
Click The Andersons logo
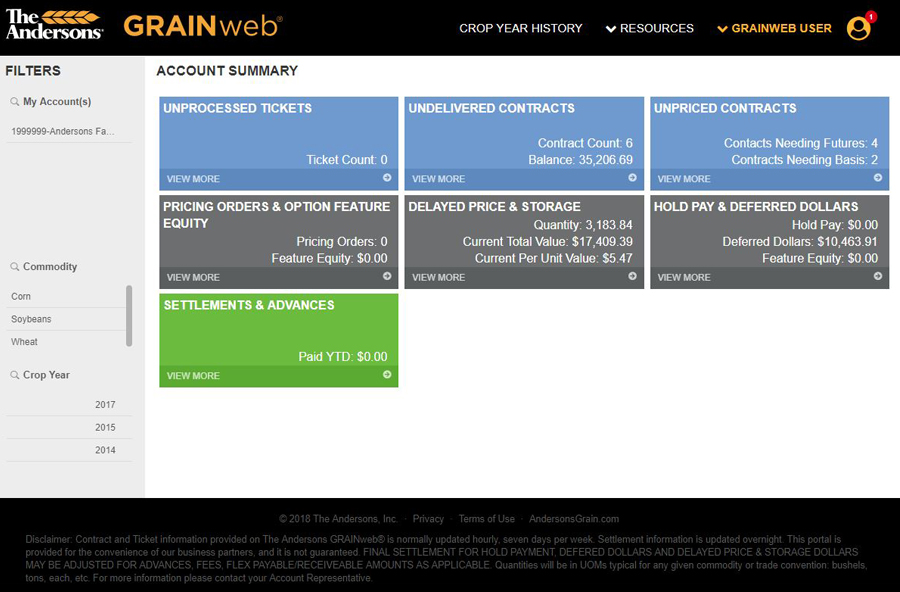tap(55, 25)
